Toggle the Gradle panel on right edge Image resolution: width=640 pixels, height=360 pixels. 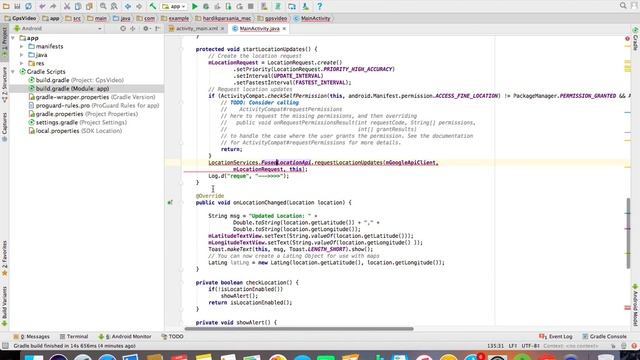click(636, 39)
